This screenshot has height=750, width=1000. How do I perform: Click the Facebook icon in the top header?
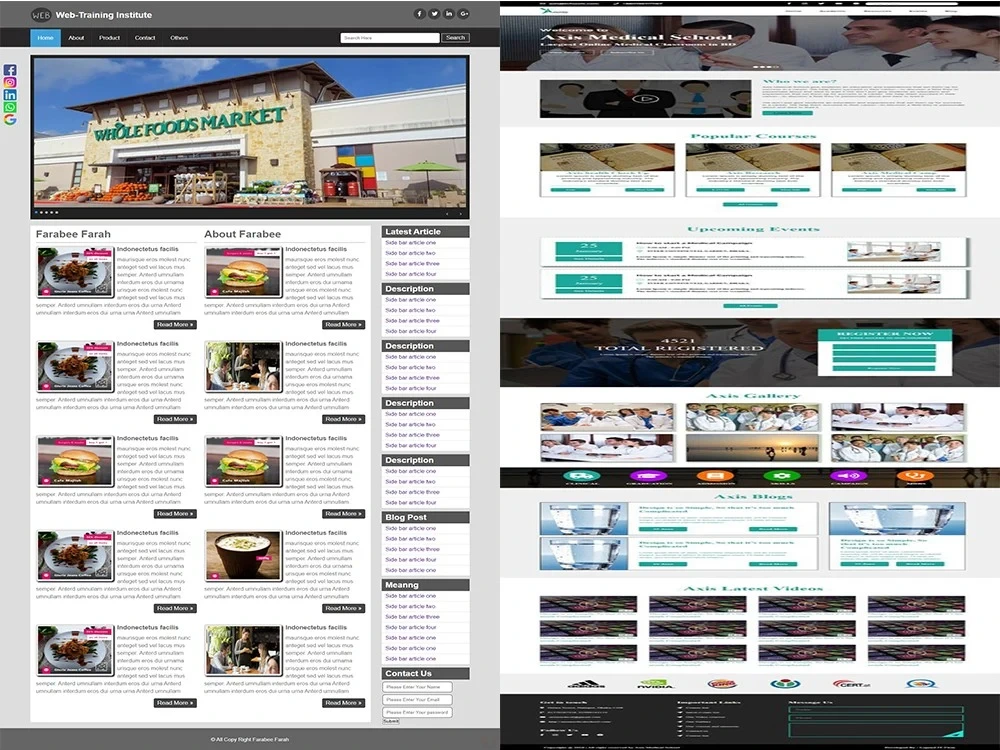click(420, 13)
